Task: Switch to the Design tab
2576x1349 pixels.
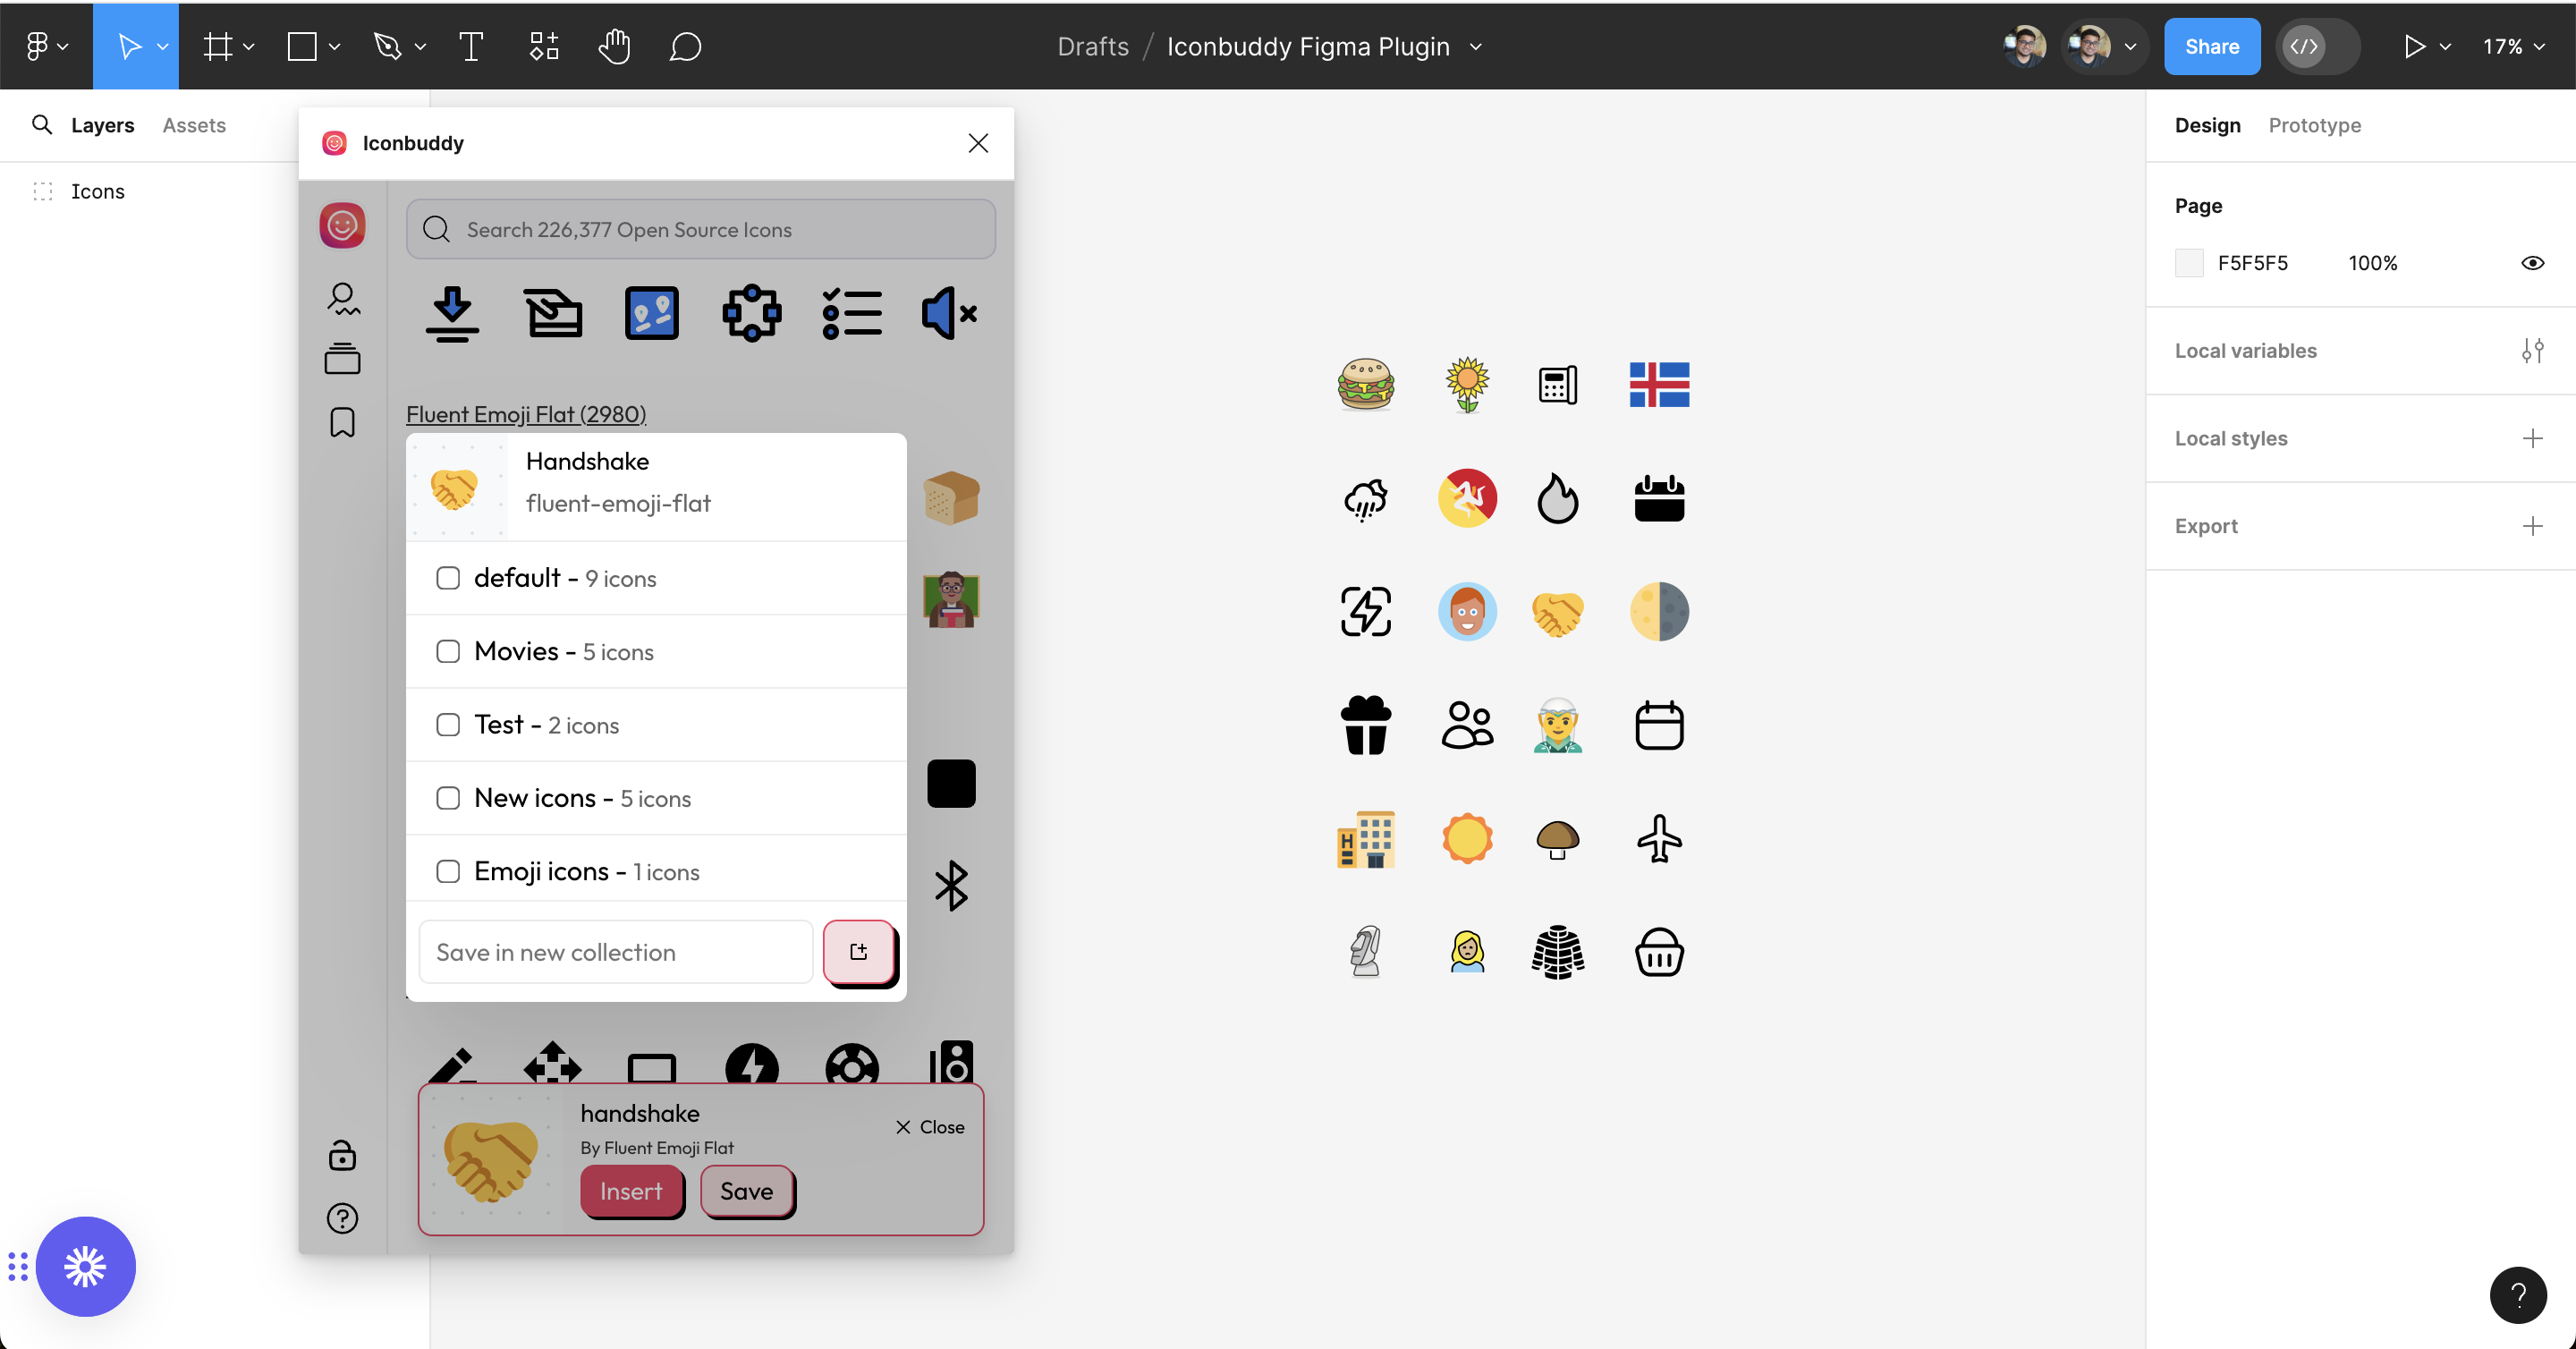Action: pyautogui.click(x=2207, y=125)
